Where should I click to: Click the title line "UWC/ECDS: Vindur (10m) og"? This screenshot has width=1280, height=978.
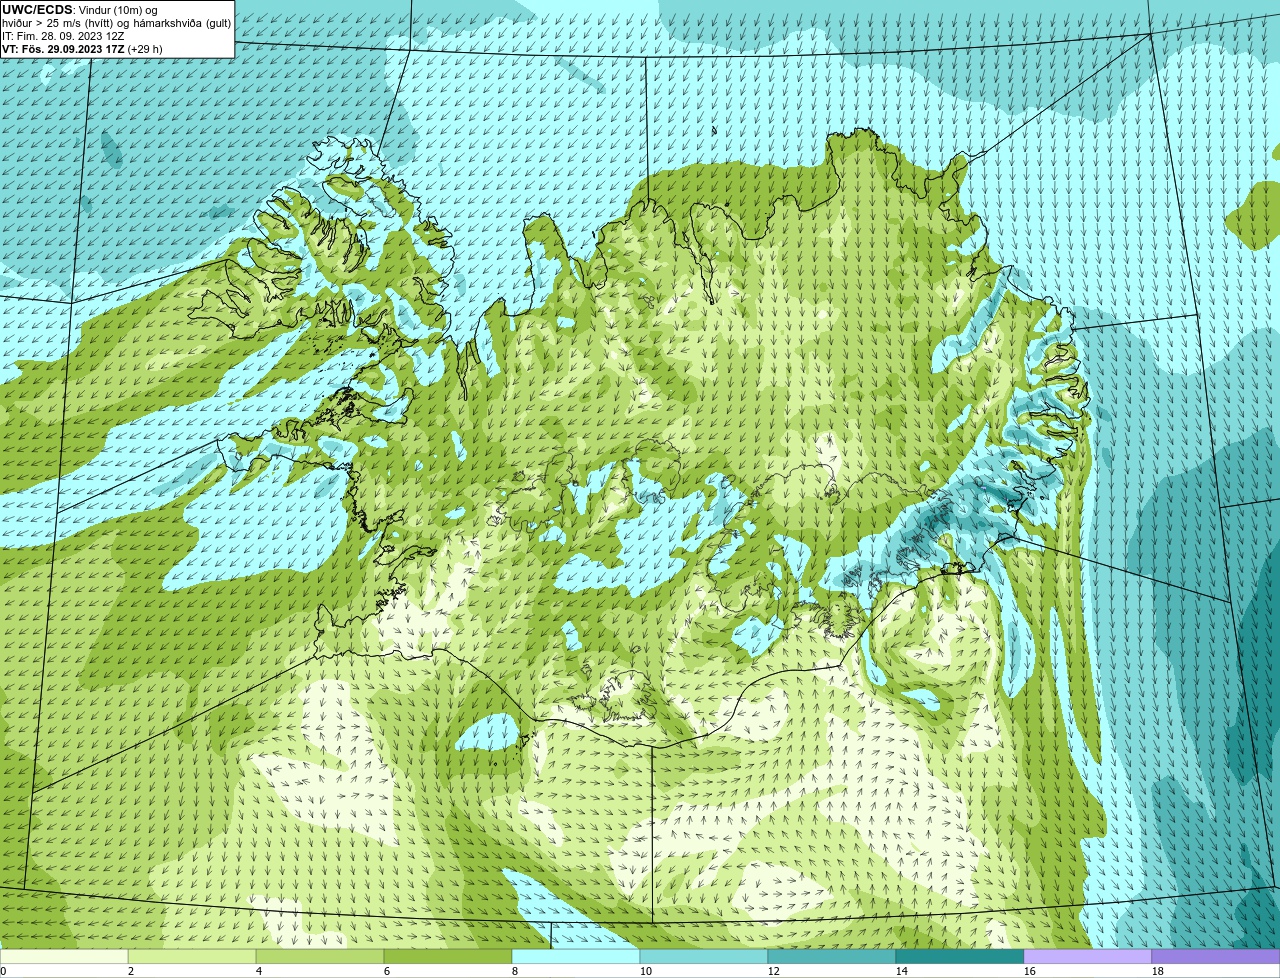(80, 10)
